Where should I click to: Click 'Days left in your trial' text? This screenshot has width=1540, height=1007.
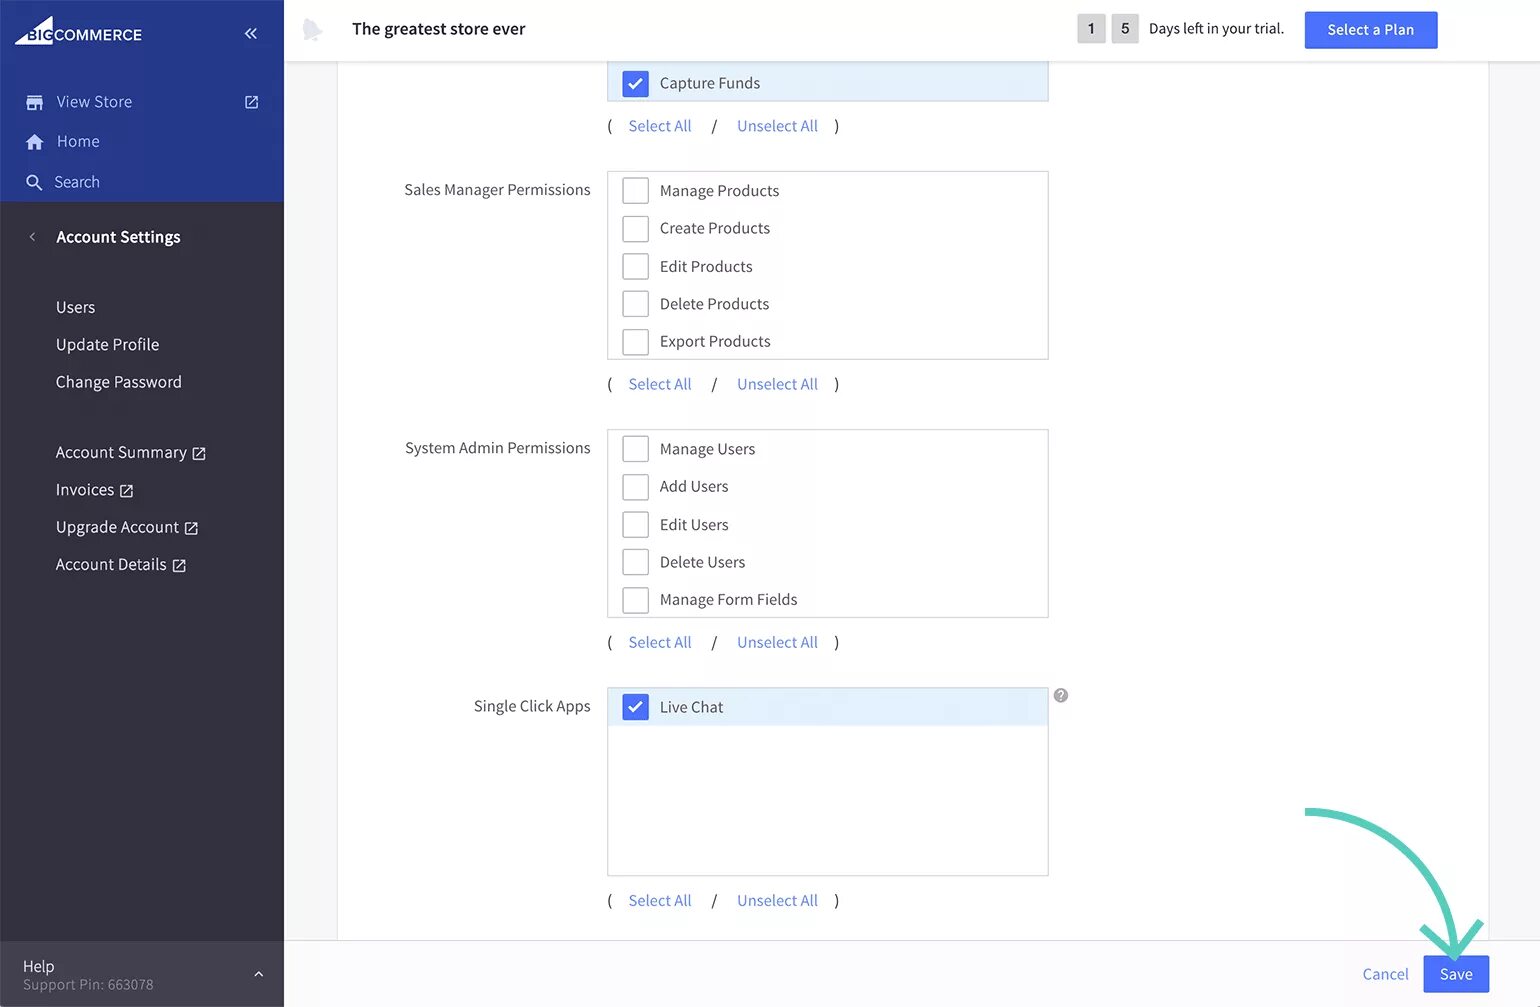(x=1216, y=28)
